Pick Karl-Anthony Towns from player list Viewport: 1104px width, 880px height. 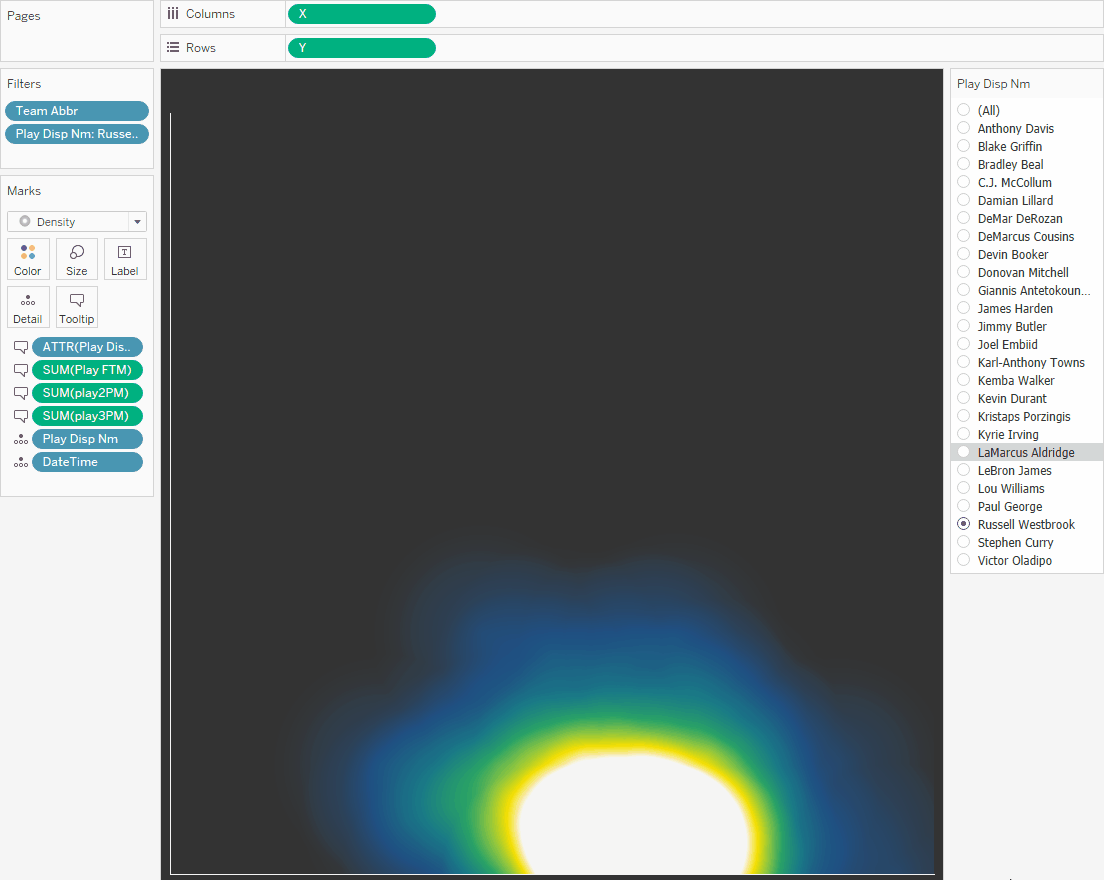(1031, 363)
